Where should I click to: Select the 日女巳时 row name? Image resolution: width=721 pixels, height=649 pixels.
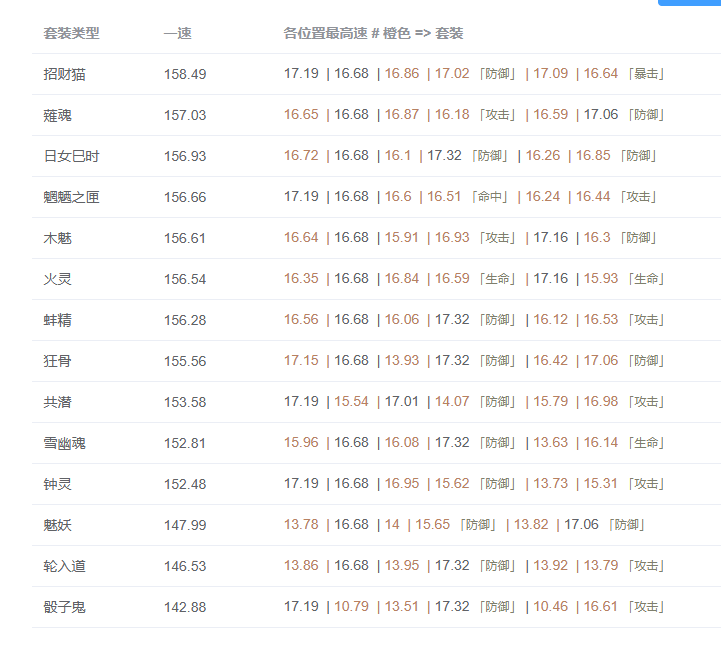[x=71, y=156]
